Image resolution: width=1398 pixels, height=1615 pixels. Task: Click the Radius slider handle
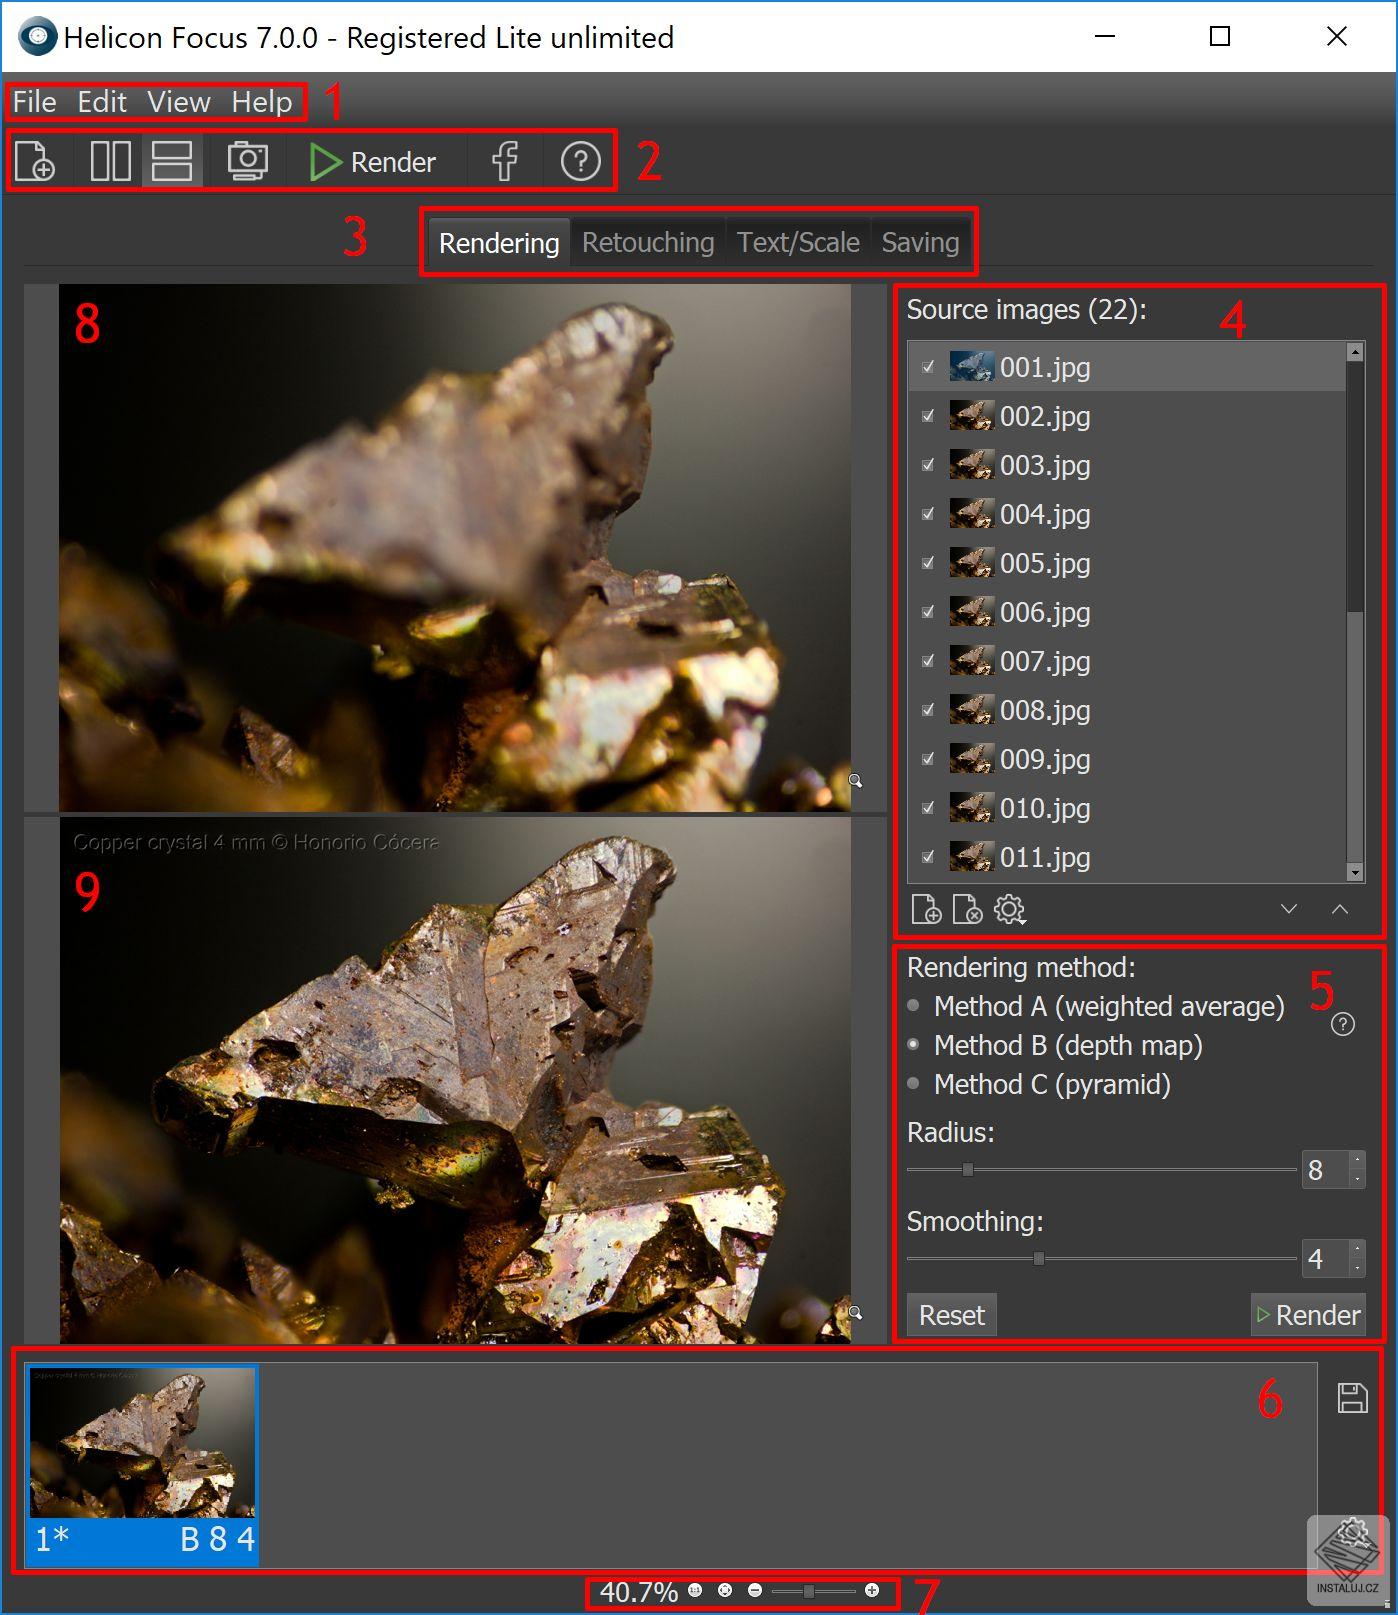click(x=968, y=1169)
